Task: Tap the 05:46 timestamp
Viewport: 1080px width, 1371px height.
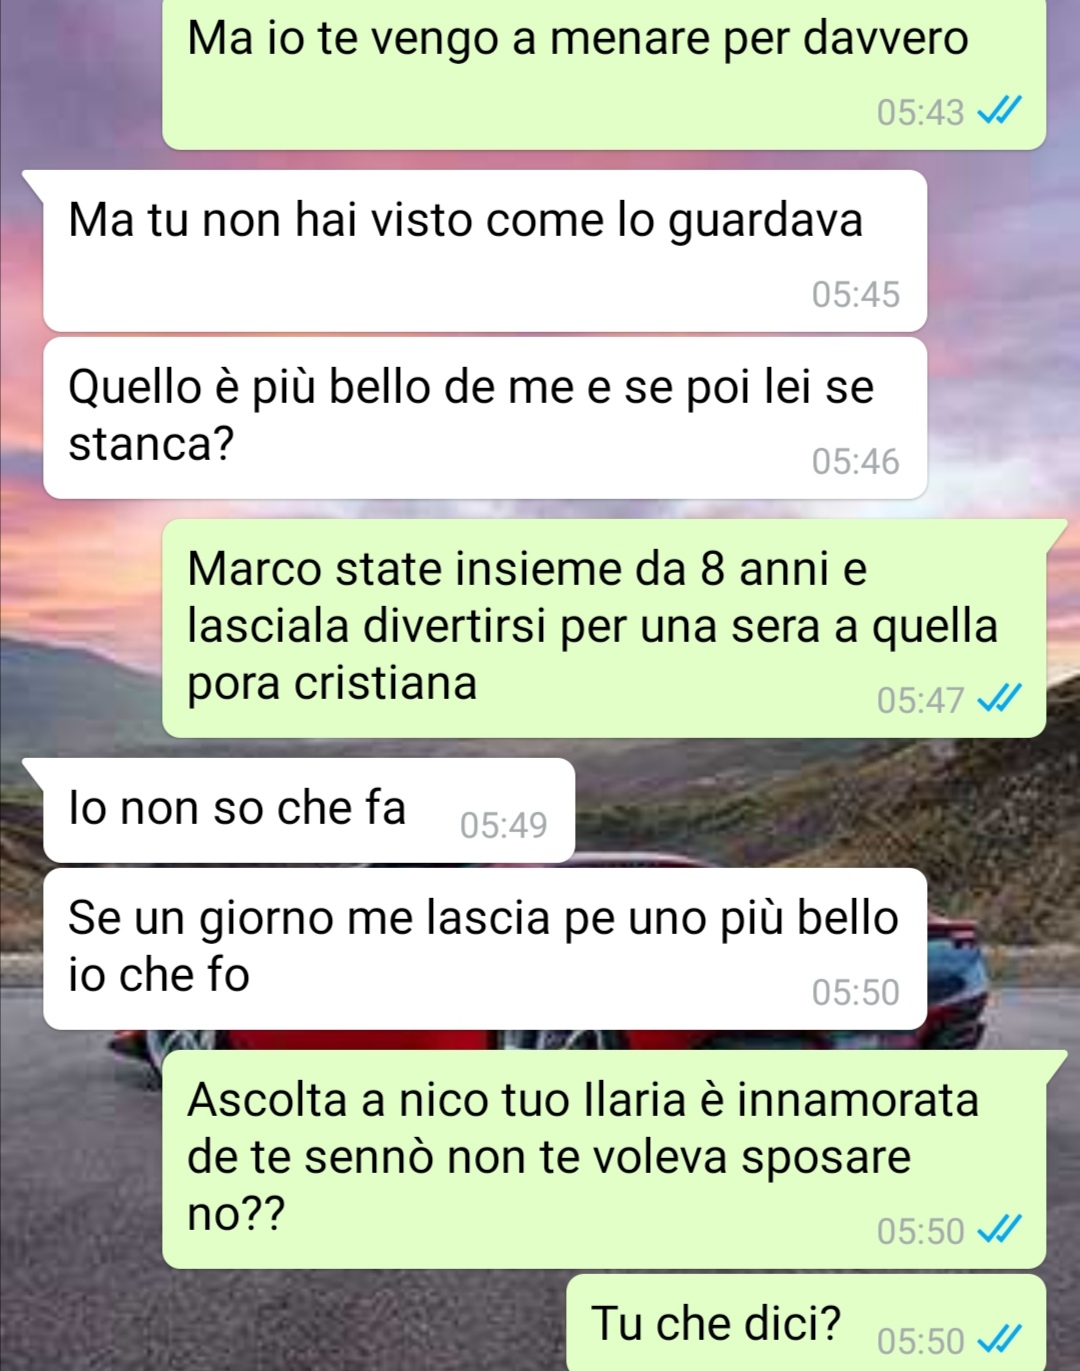Action: point(856,461)
